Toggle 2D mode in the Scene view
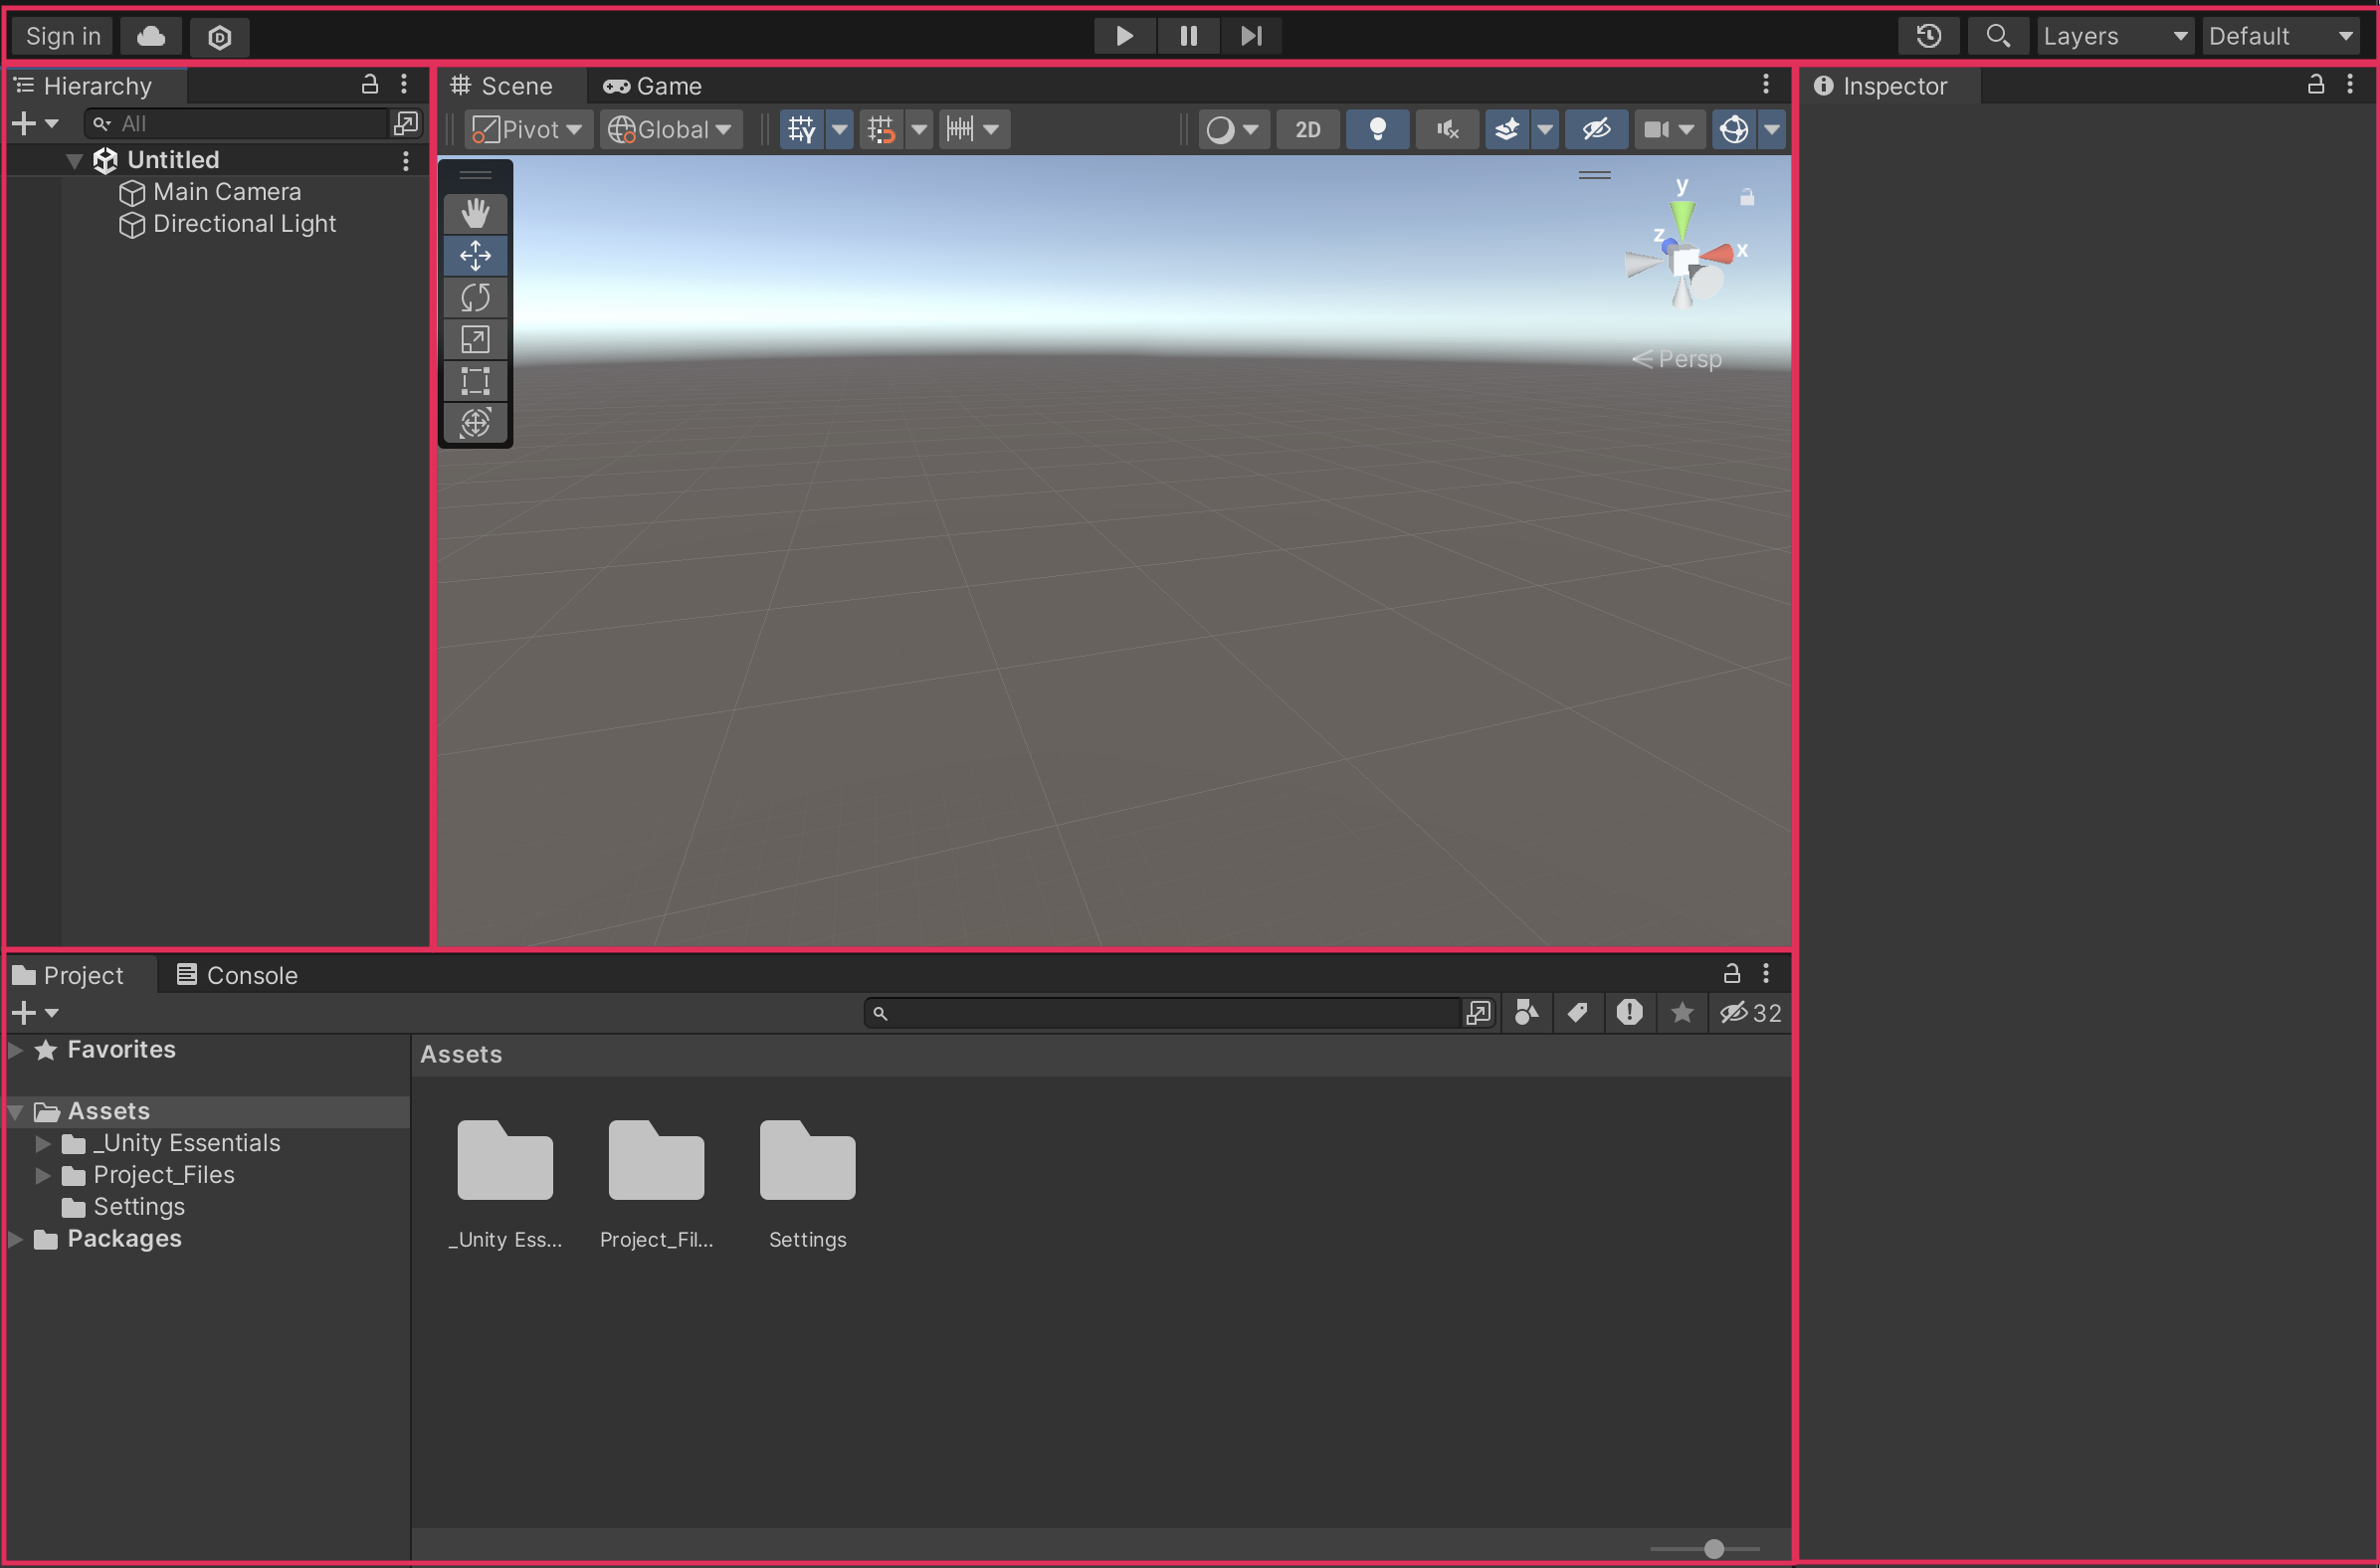The height and width of the screenshot is (1568, 2380). (x=1308, y=129)
